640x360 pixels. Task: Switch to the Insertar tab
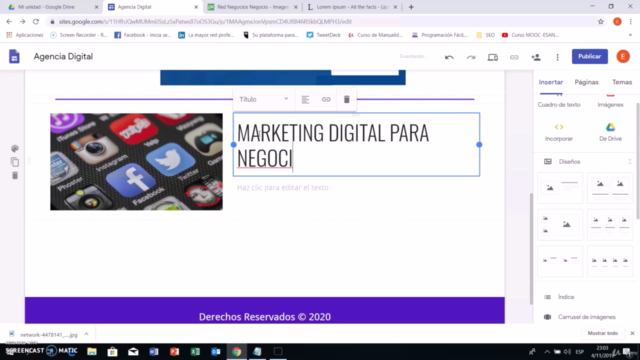551,82
